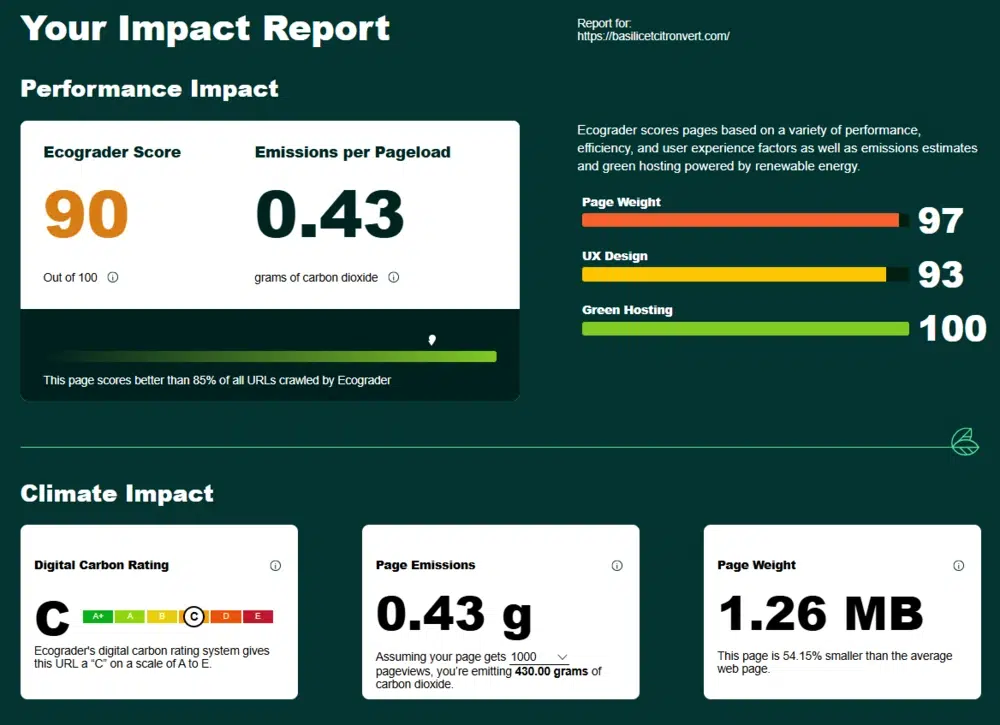
Task: Click the green percentile gradient bar
Action: [x=270, y=356]
